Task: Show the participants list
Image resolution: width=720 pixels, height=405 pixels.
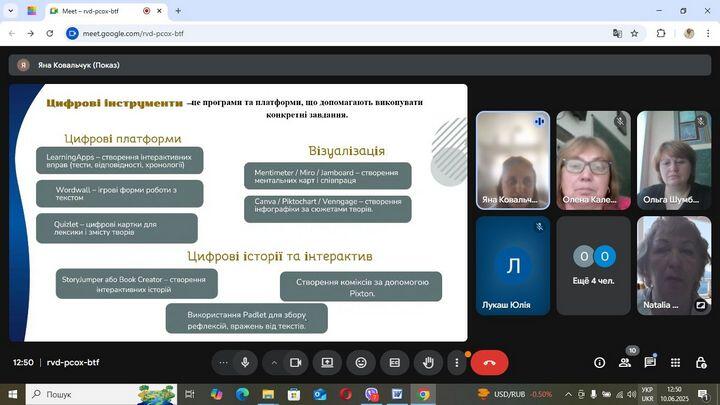Action: click(624, 363)
